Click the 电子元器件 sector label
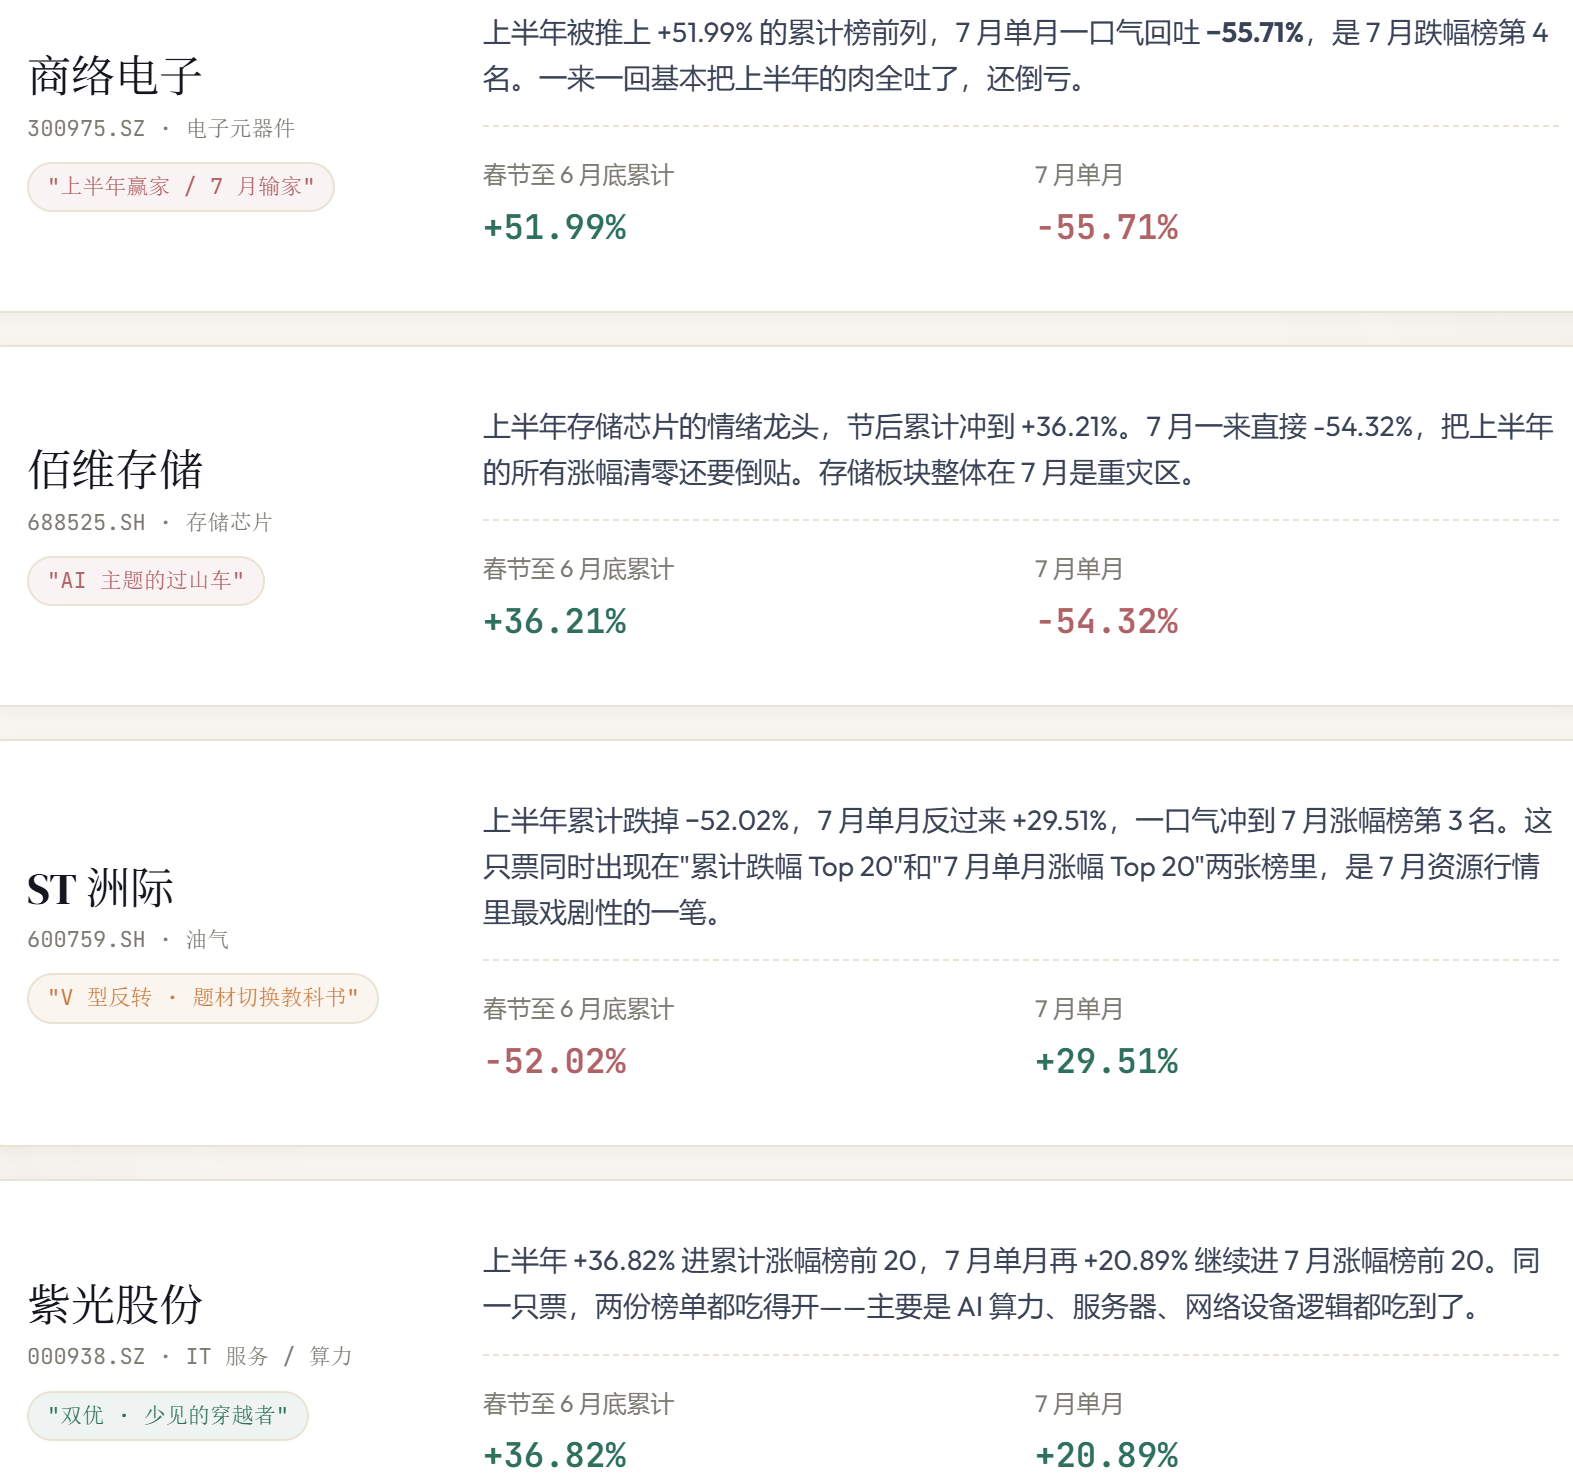This screenshot has height=1484, width=1573. (240, 128)
